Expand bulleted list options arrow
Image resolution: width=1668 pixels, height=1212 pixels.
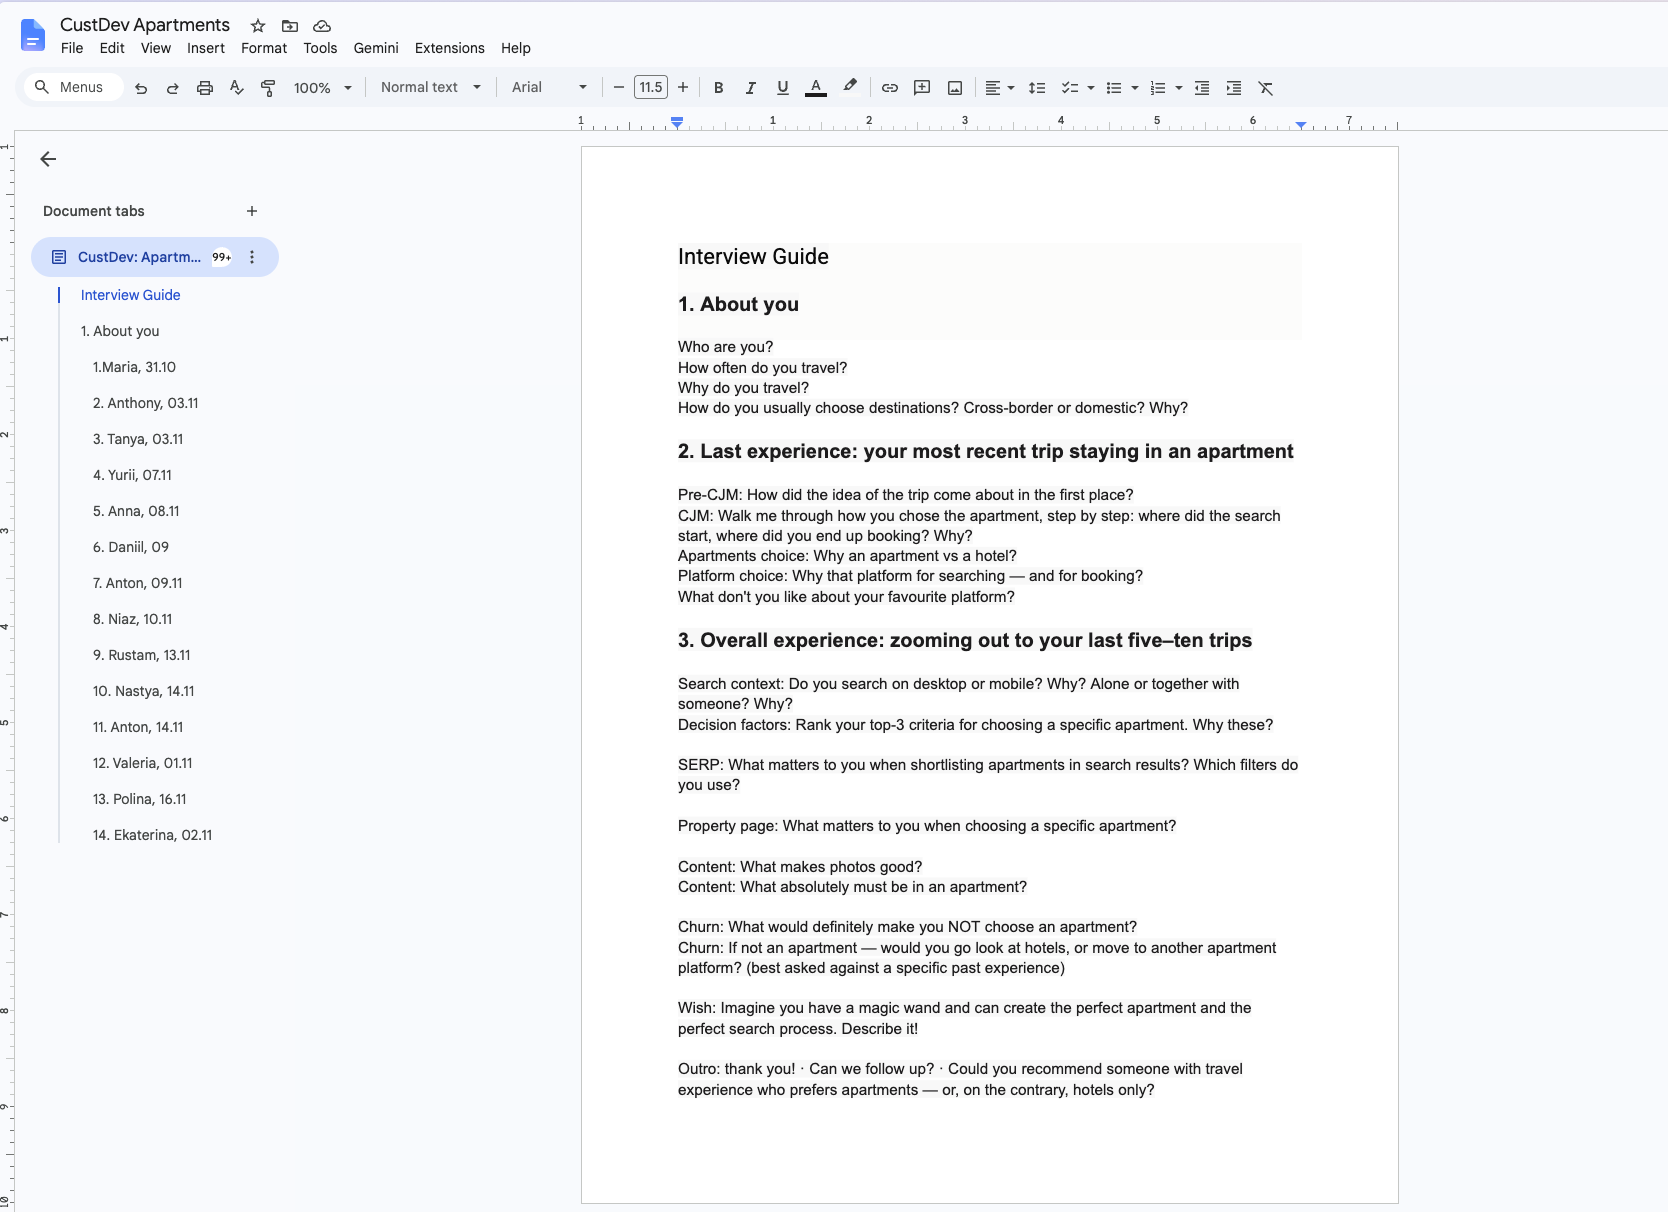[1135, 88]
